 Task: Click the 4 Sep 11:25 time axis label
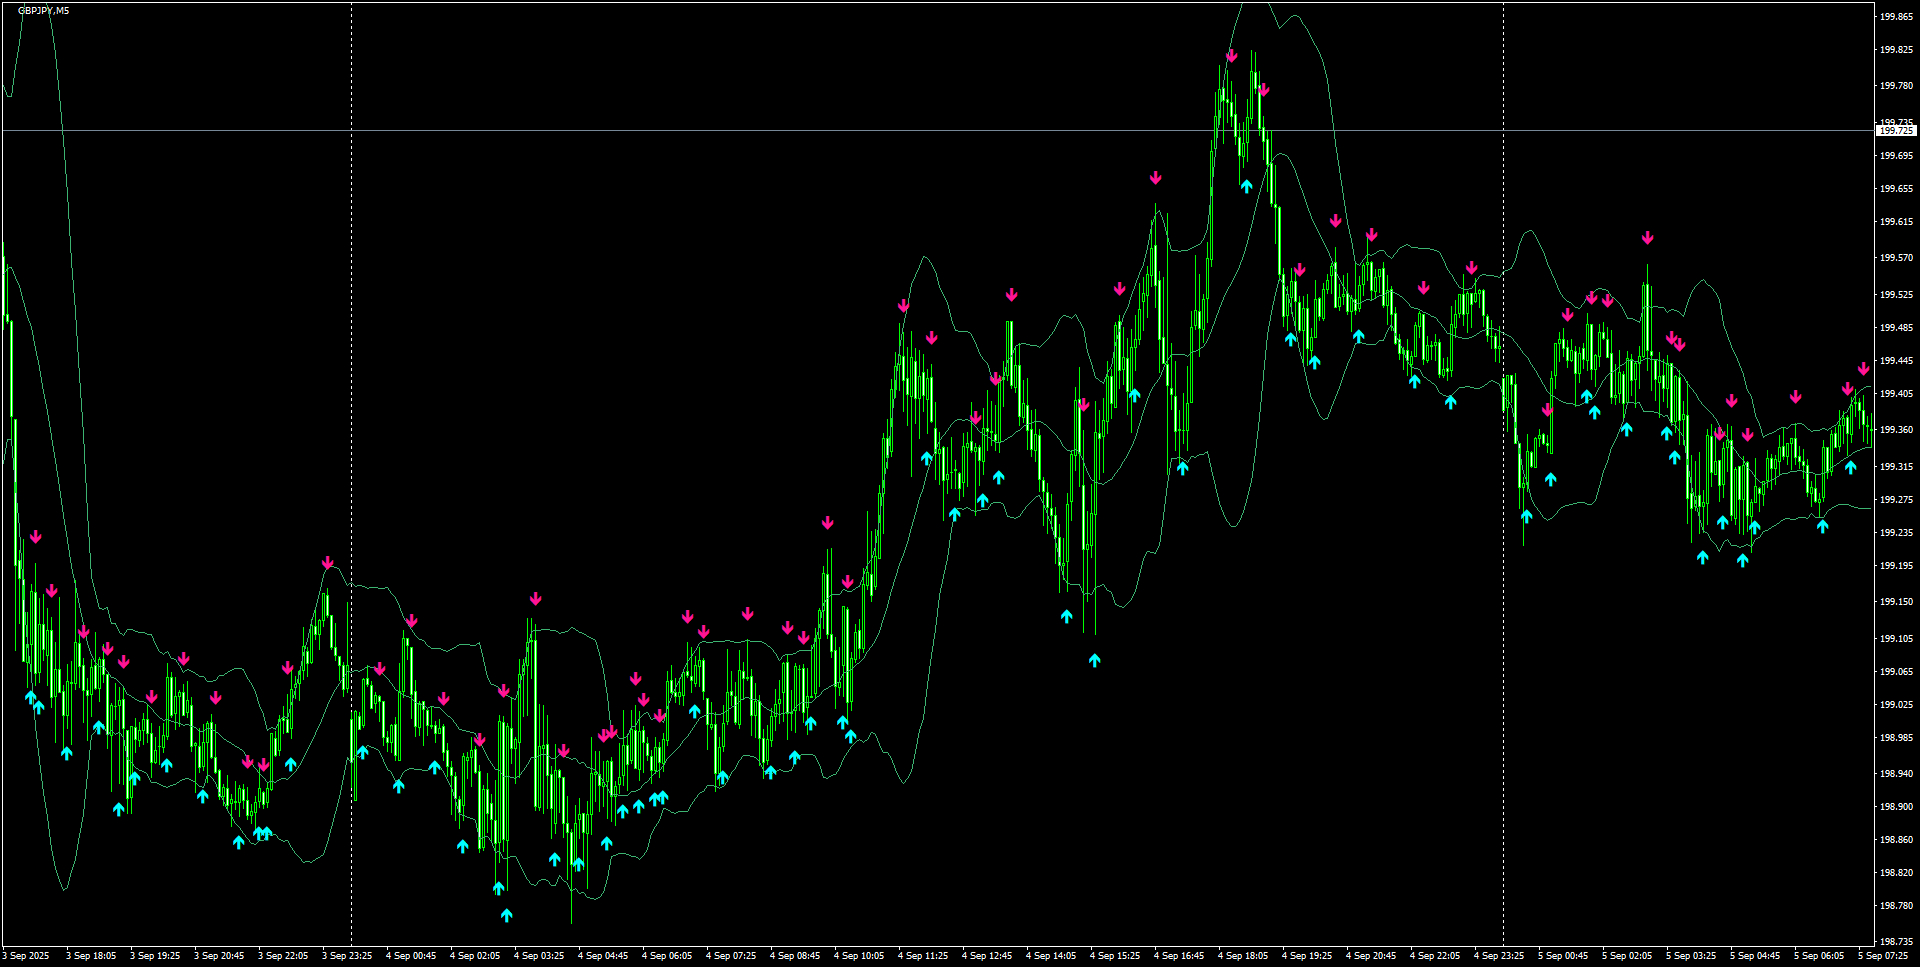(921, 955)
